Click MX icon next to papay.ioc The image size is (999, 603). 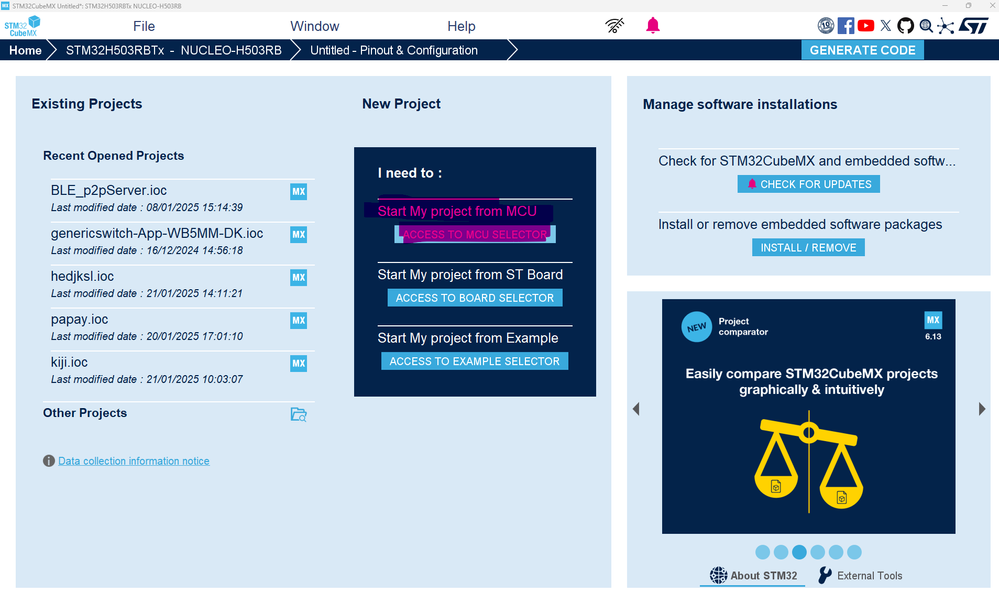[x=298, y=320]
